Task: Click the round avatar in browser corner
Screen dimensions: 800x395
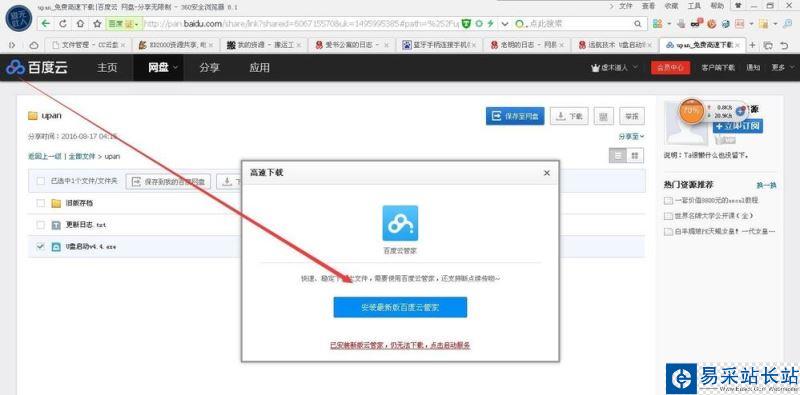Action: (19, 19)
